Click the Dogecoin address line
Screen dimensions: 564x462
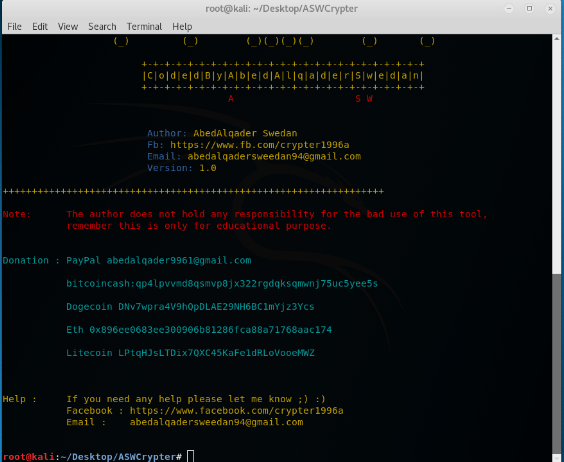coord(190,307)
